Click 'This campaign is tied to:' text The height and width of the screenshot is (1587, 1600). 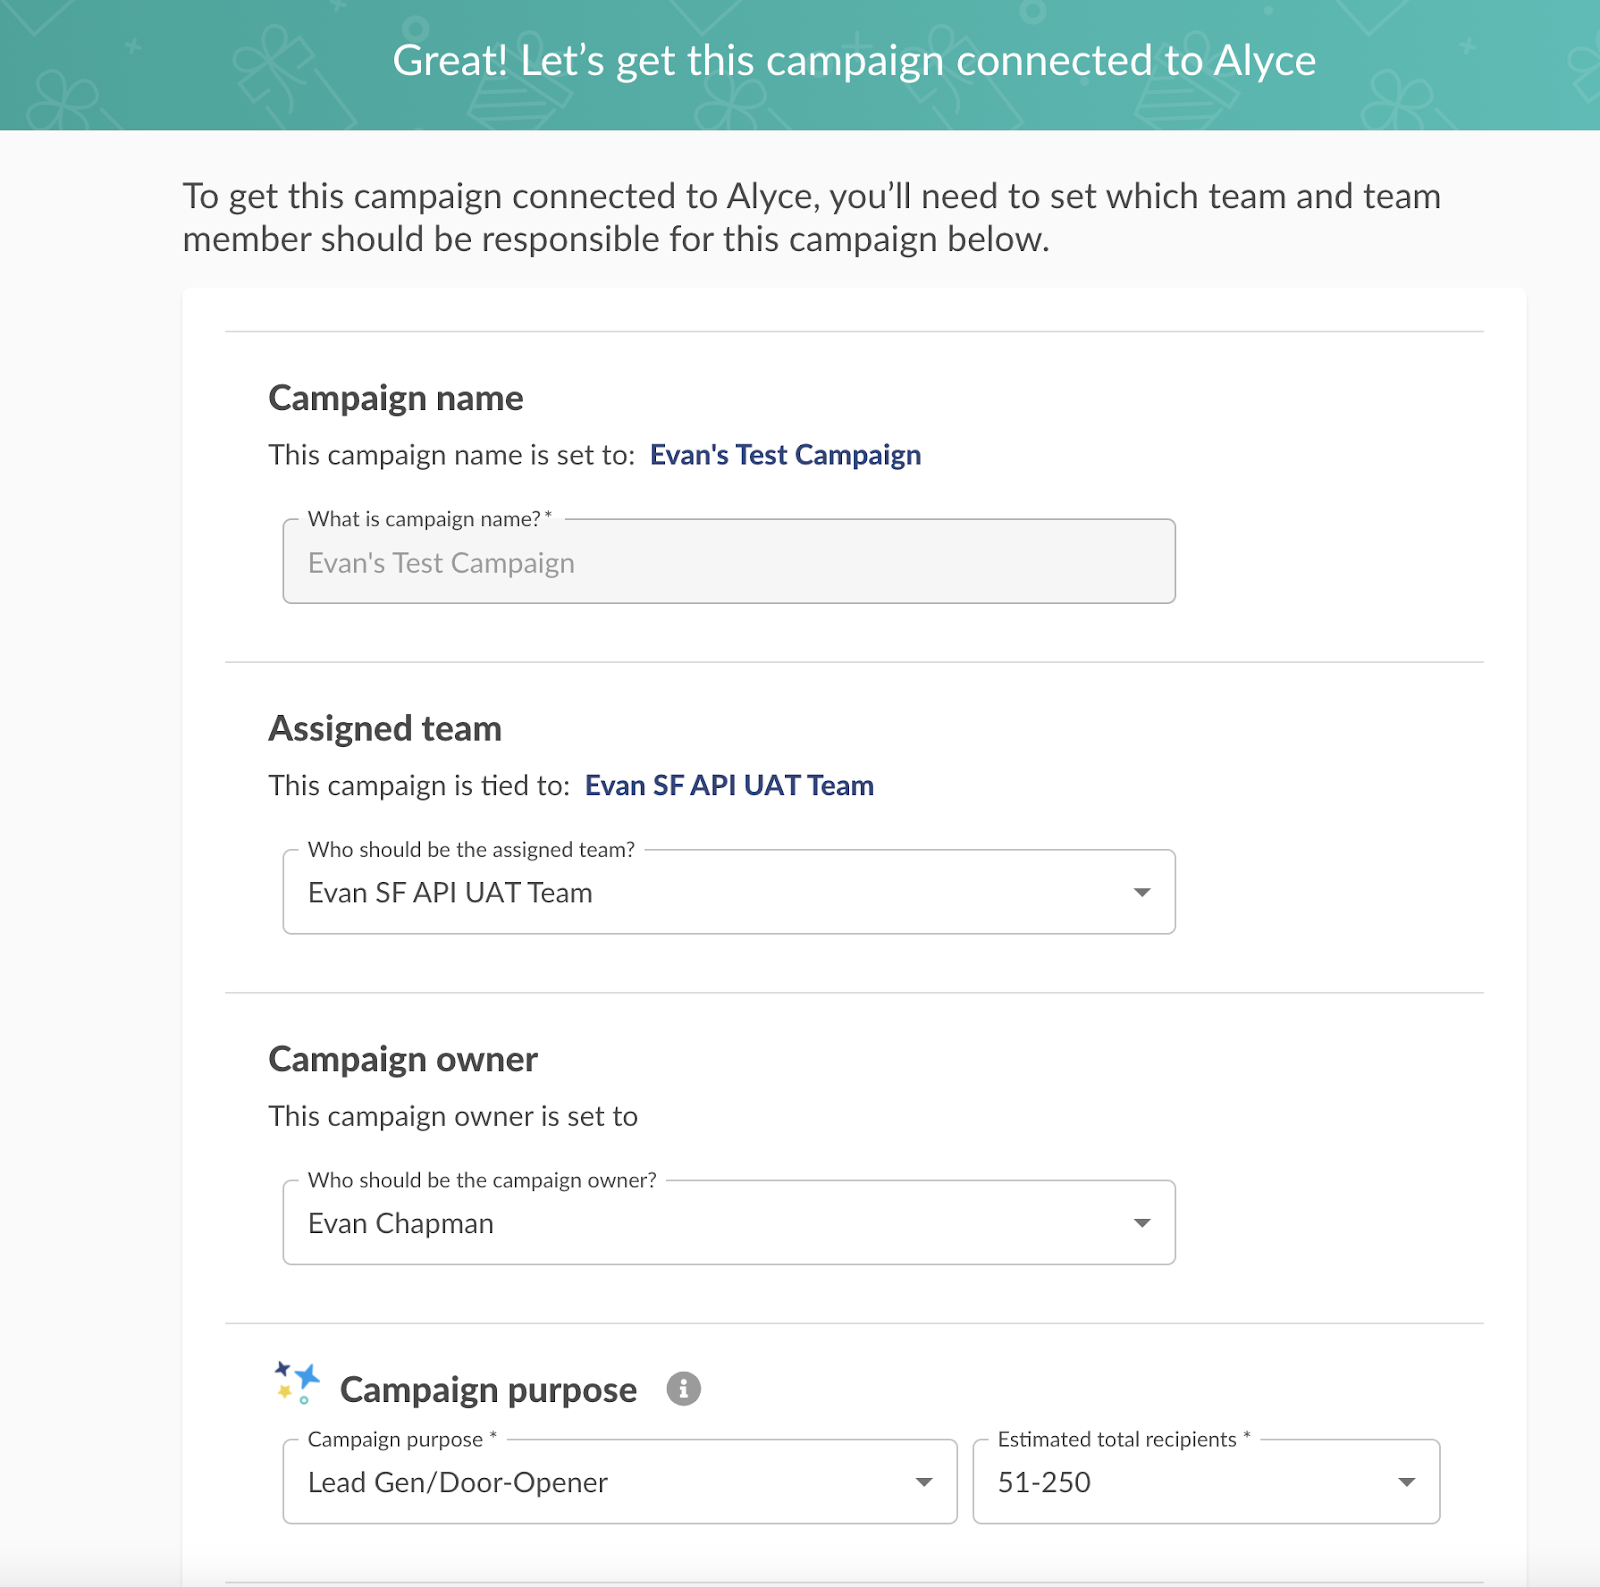[419, 786]
